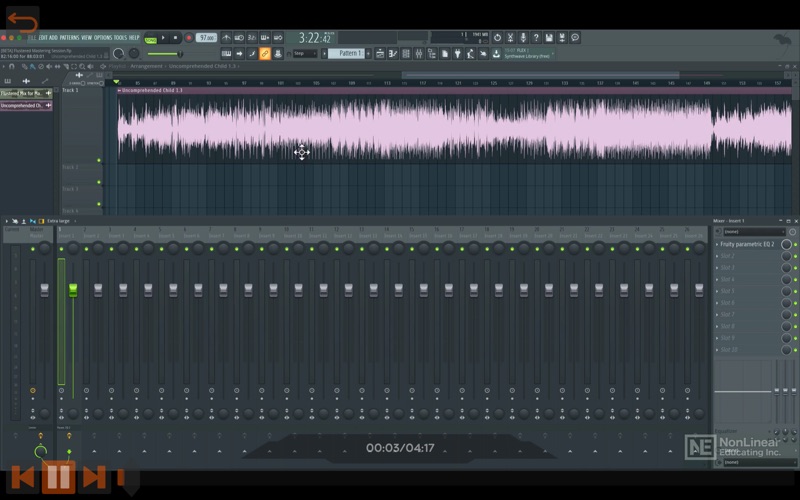
Task: Click the Insert 1 green volume fader
Action: point(73,289)
